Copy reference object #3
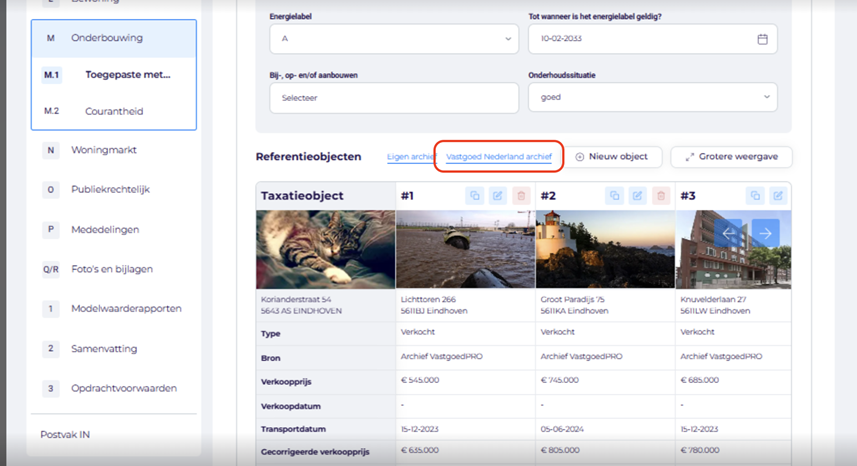 tap(756, 196)
